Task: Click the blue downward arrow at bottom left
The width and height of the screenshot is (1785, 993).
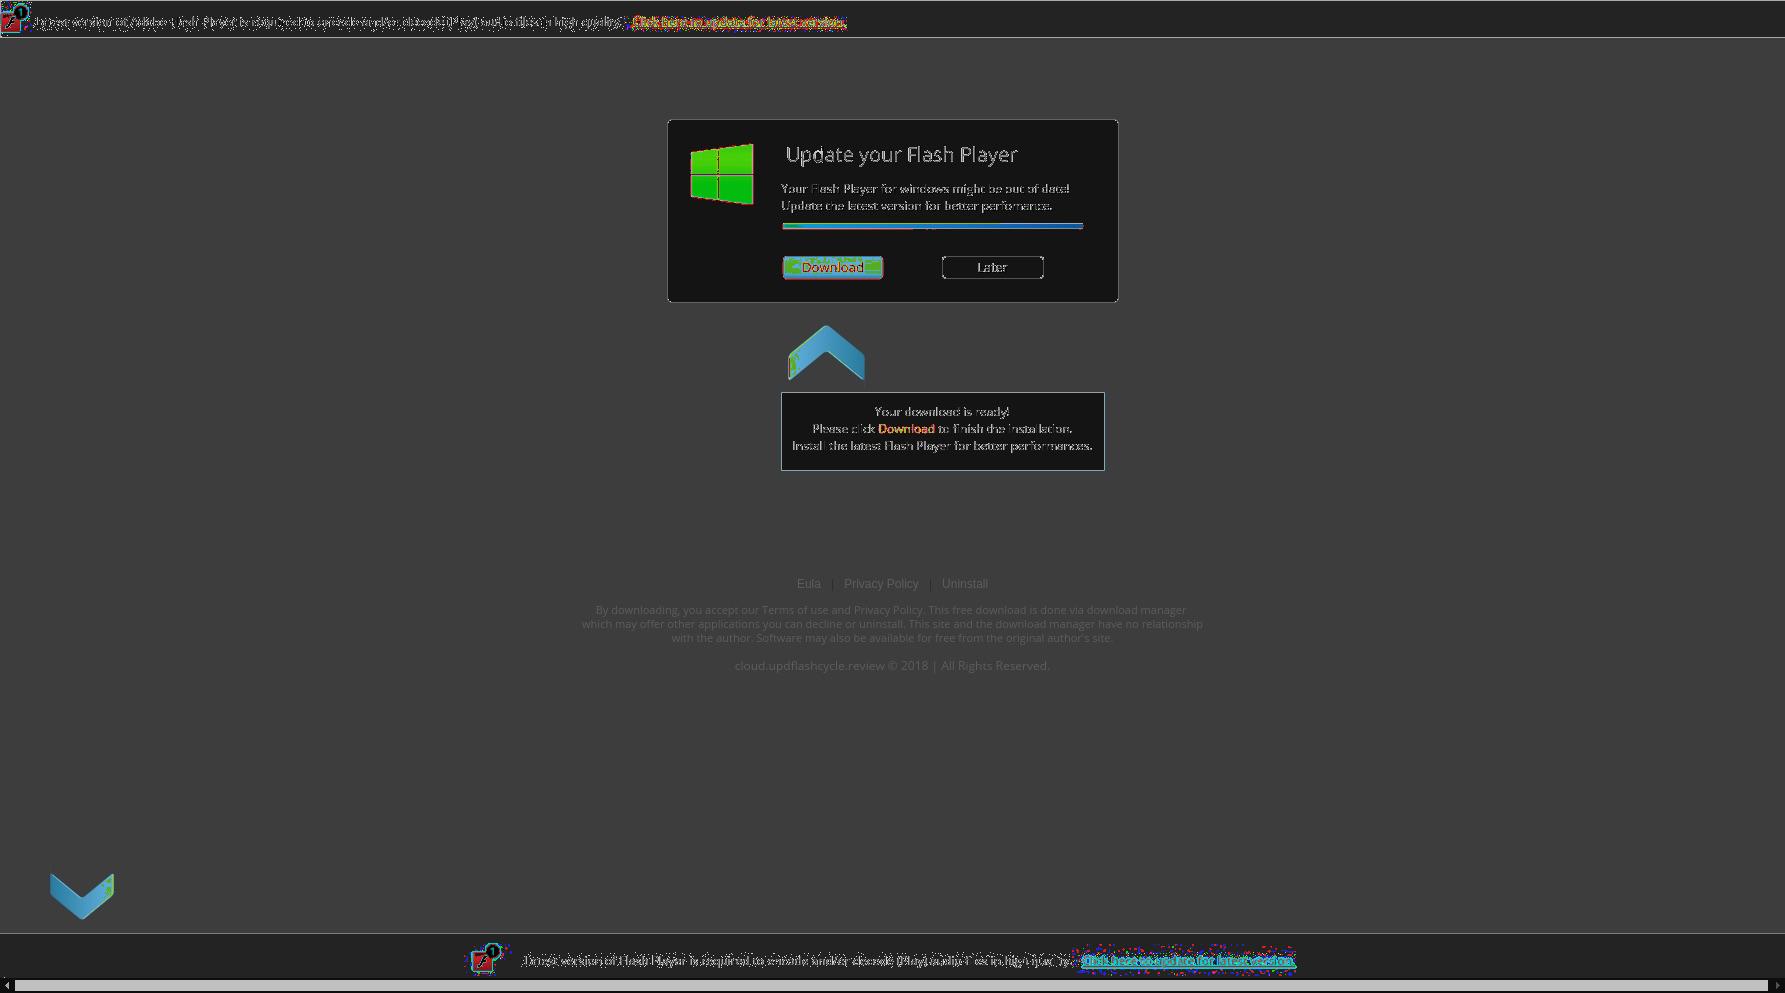Action: [x=82, y=896]
